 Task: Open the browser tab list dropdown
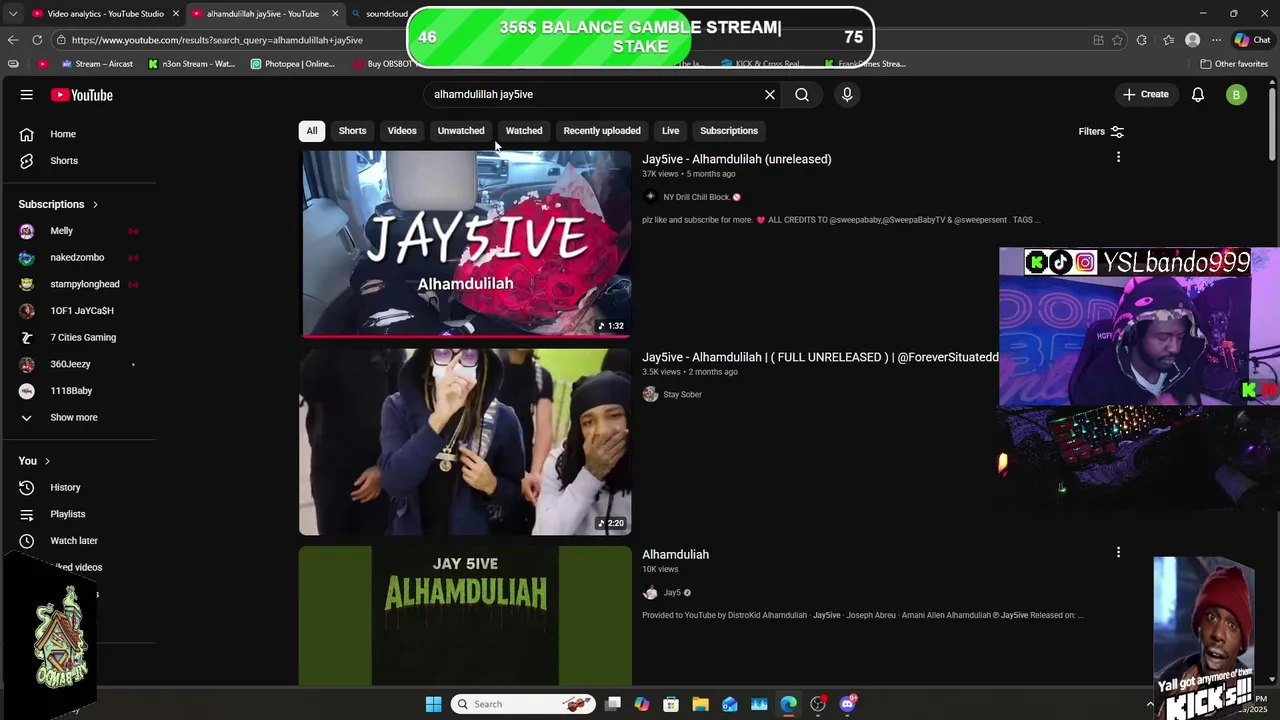click(13, 14)
